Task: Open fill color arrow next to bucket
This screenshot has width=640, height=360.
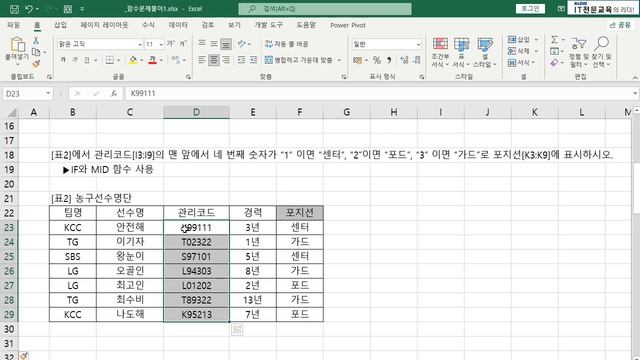Action: (x=142, y=60)
